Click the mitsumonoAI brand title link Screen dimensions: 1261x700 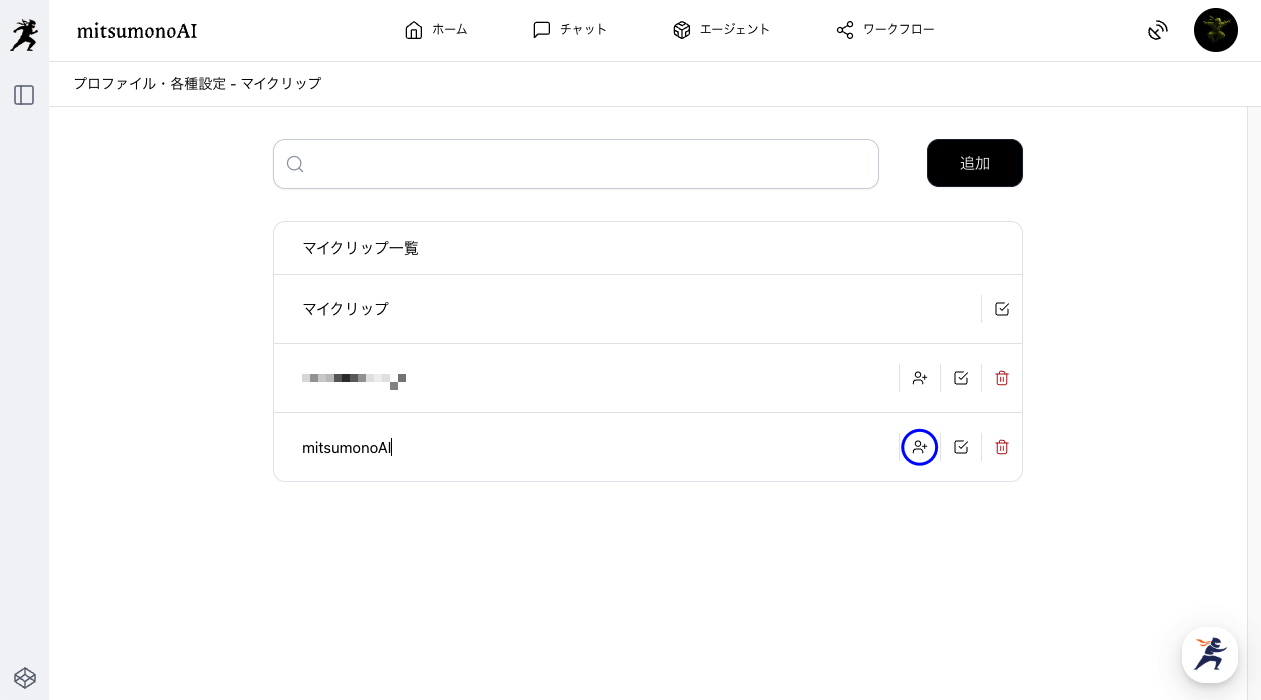click(x=137, y=31)
